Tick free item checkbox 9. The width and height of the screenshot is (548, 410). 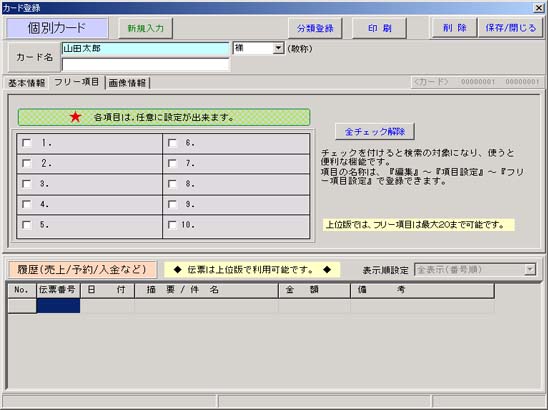point(172,204)
